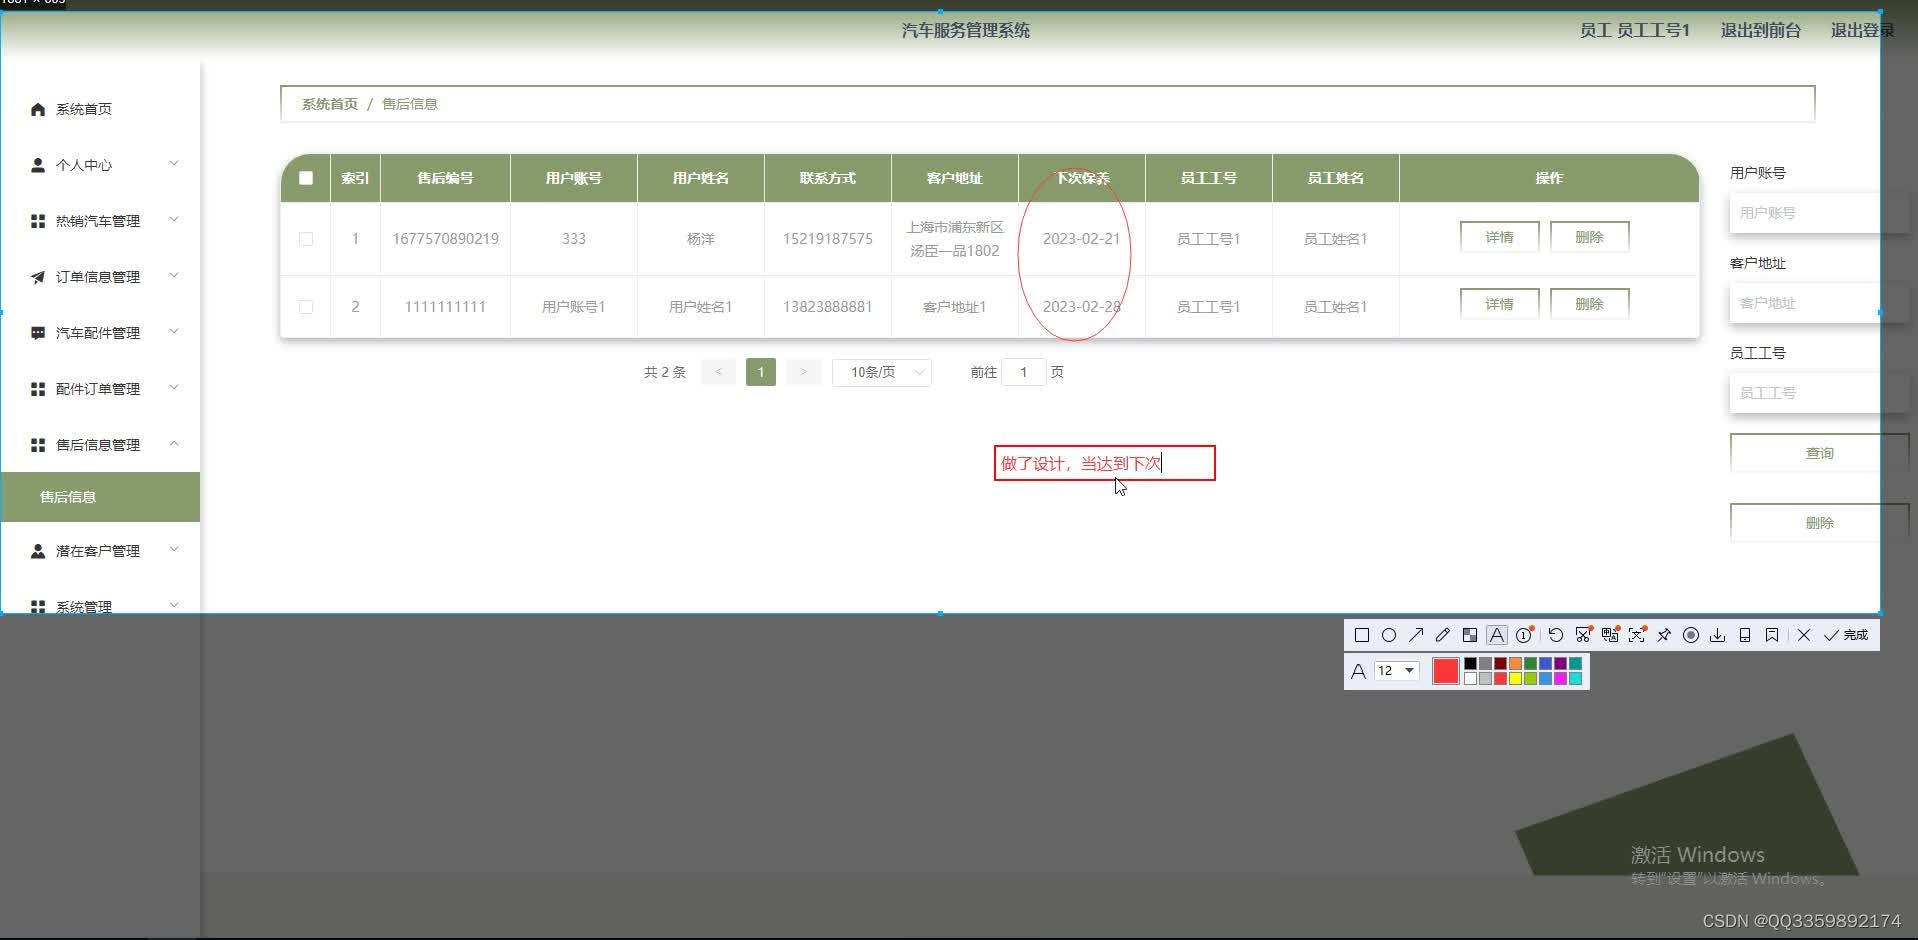Select the ellipse annotation tool
Viewport: 1918px width, 940px height.
coord(1389,635)
